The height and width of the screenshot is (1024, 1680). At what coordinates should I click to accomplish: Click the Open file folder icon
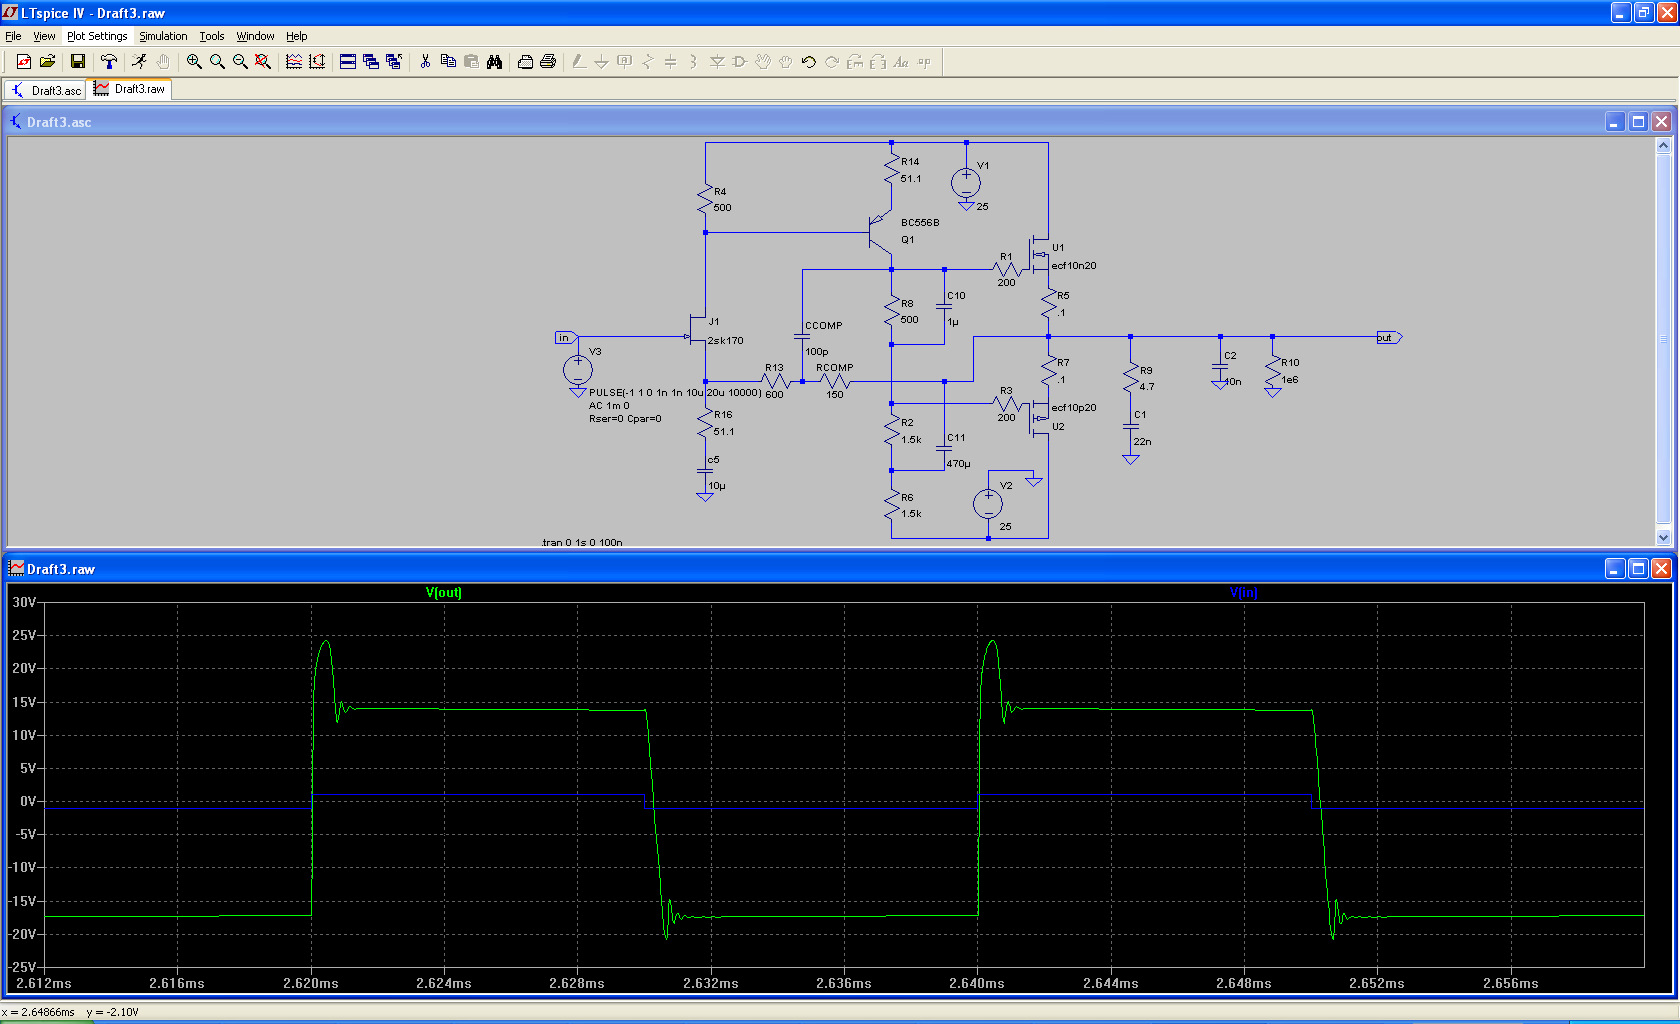[47, 62]
